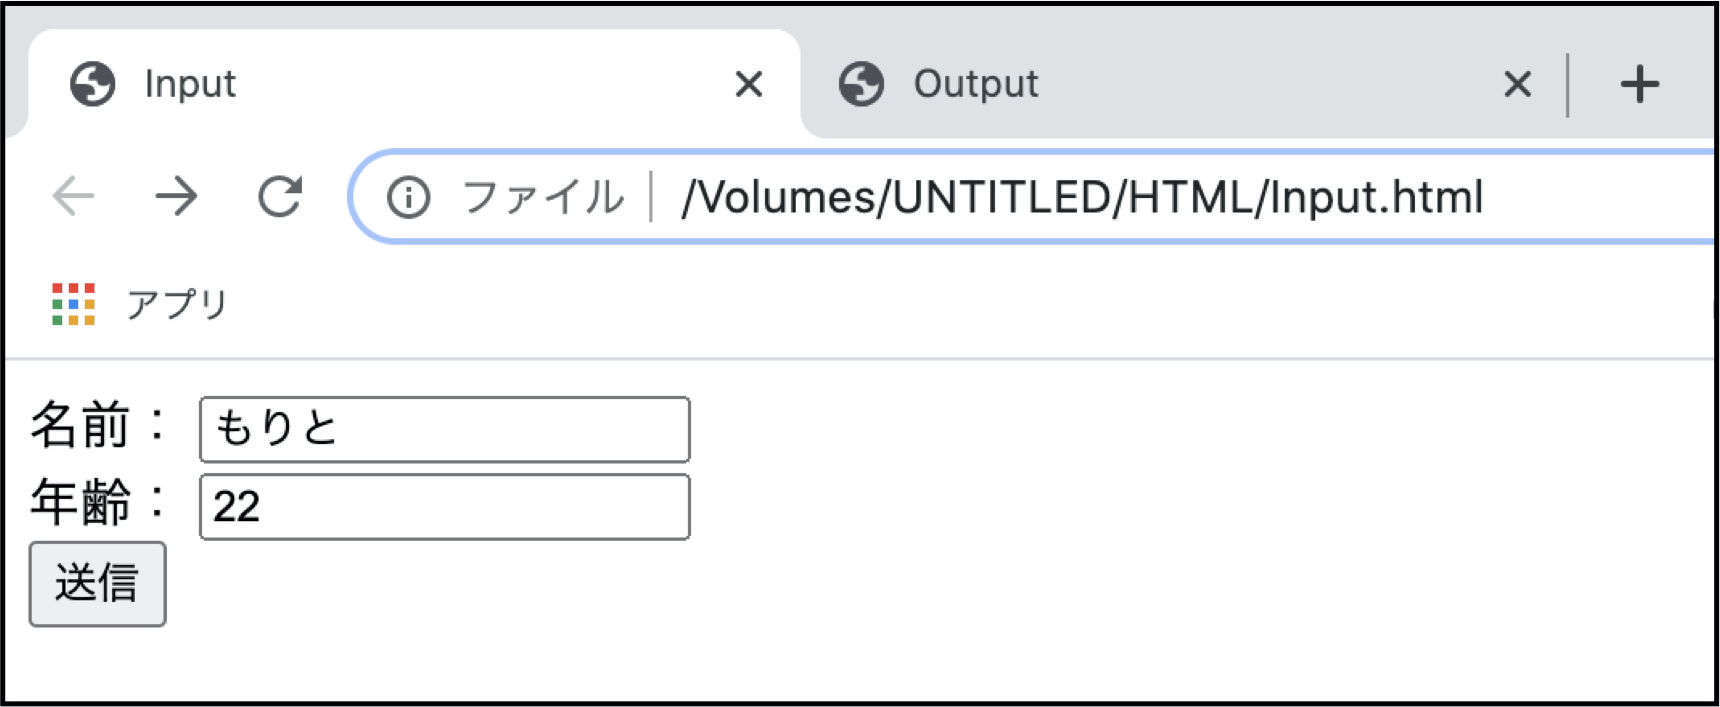The image size is (1720, 707).
Task: Open a new tab with plus icon
Action: [x=1639, y=84]
